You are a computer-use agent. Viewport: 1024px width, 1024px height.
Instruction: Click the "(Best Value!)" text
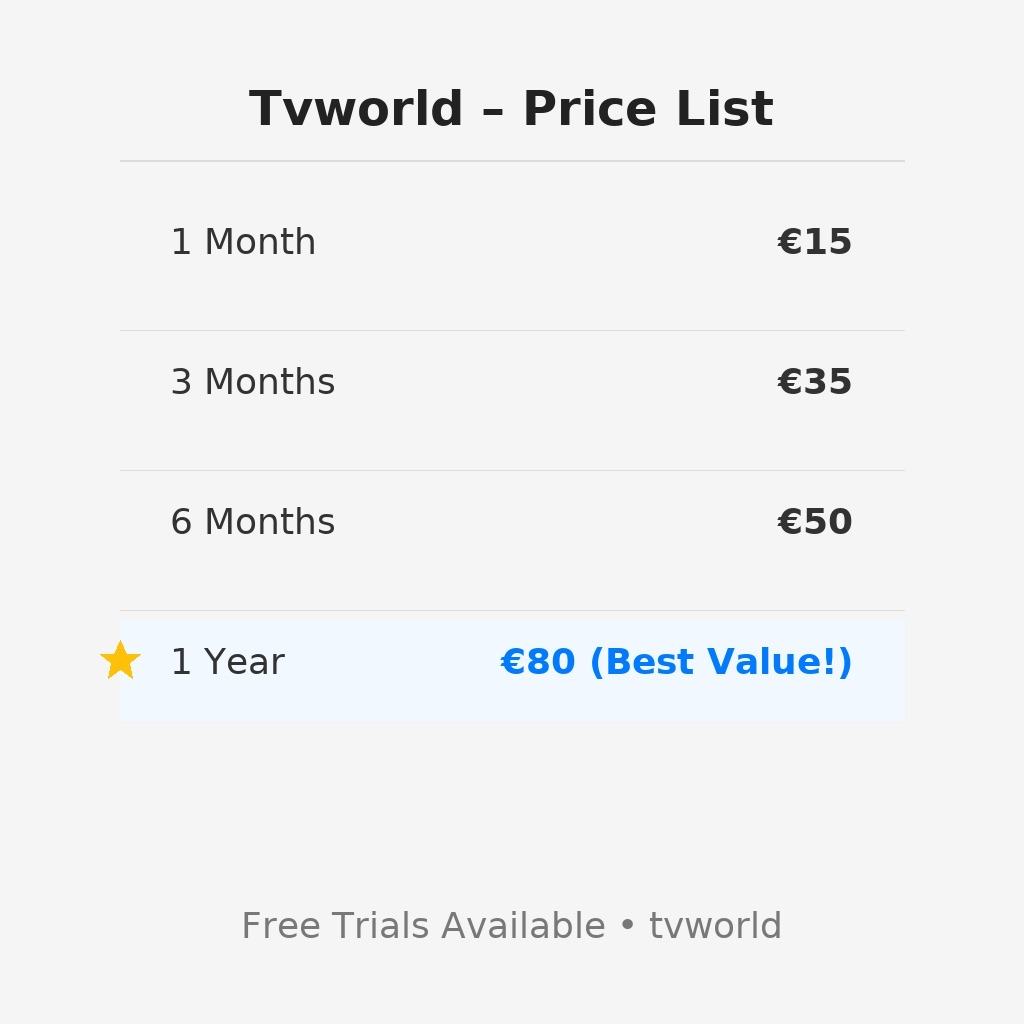(x=721, y=662)
